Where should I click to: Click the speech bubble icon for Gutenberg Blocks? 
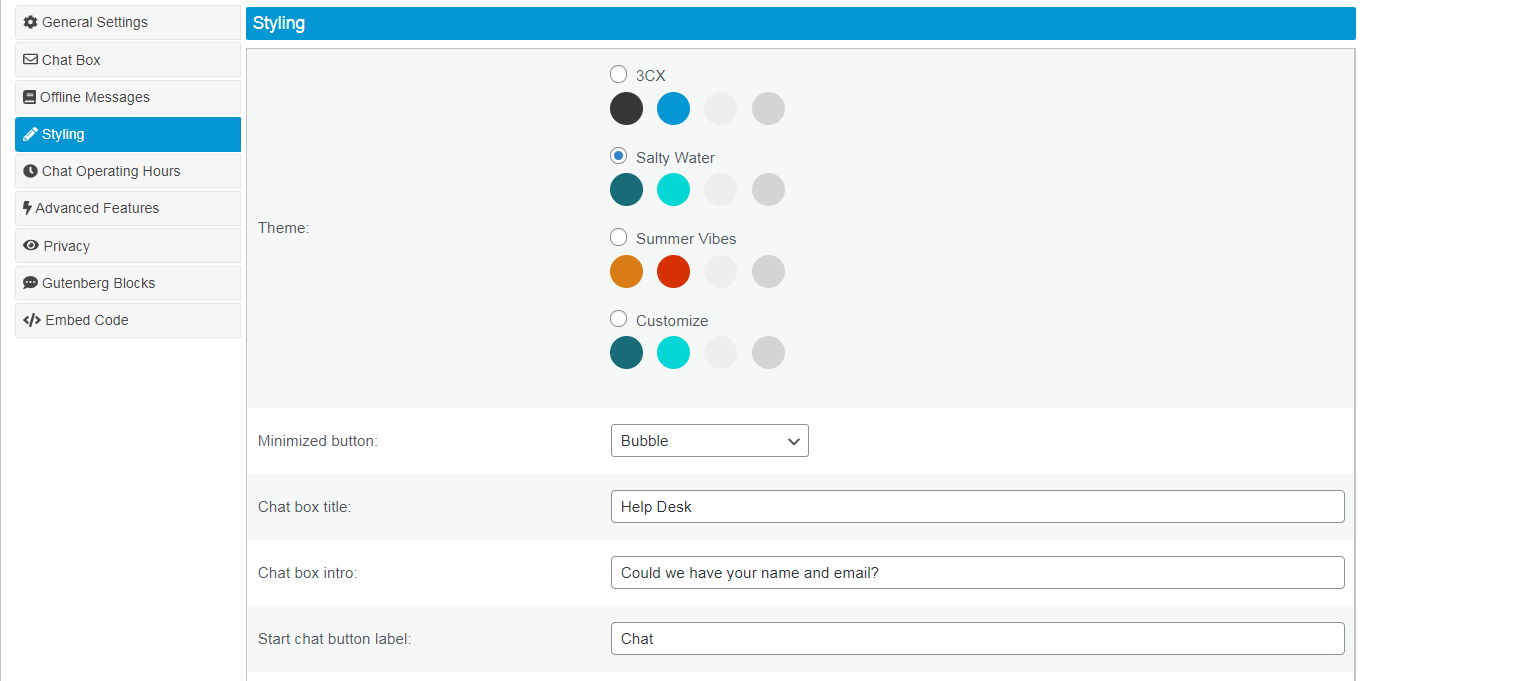click(x=30, y=283)
